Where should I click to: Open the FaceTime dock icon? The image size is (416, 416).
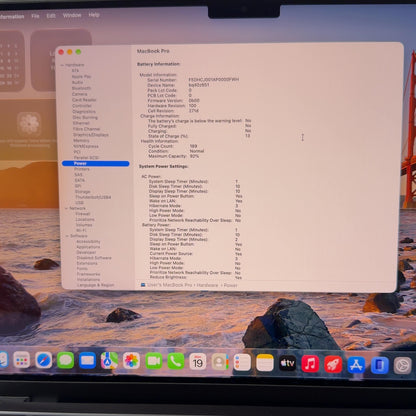[154, 361]
